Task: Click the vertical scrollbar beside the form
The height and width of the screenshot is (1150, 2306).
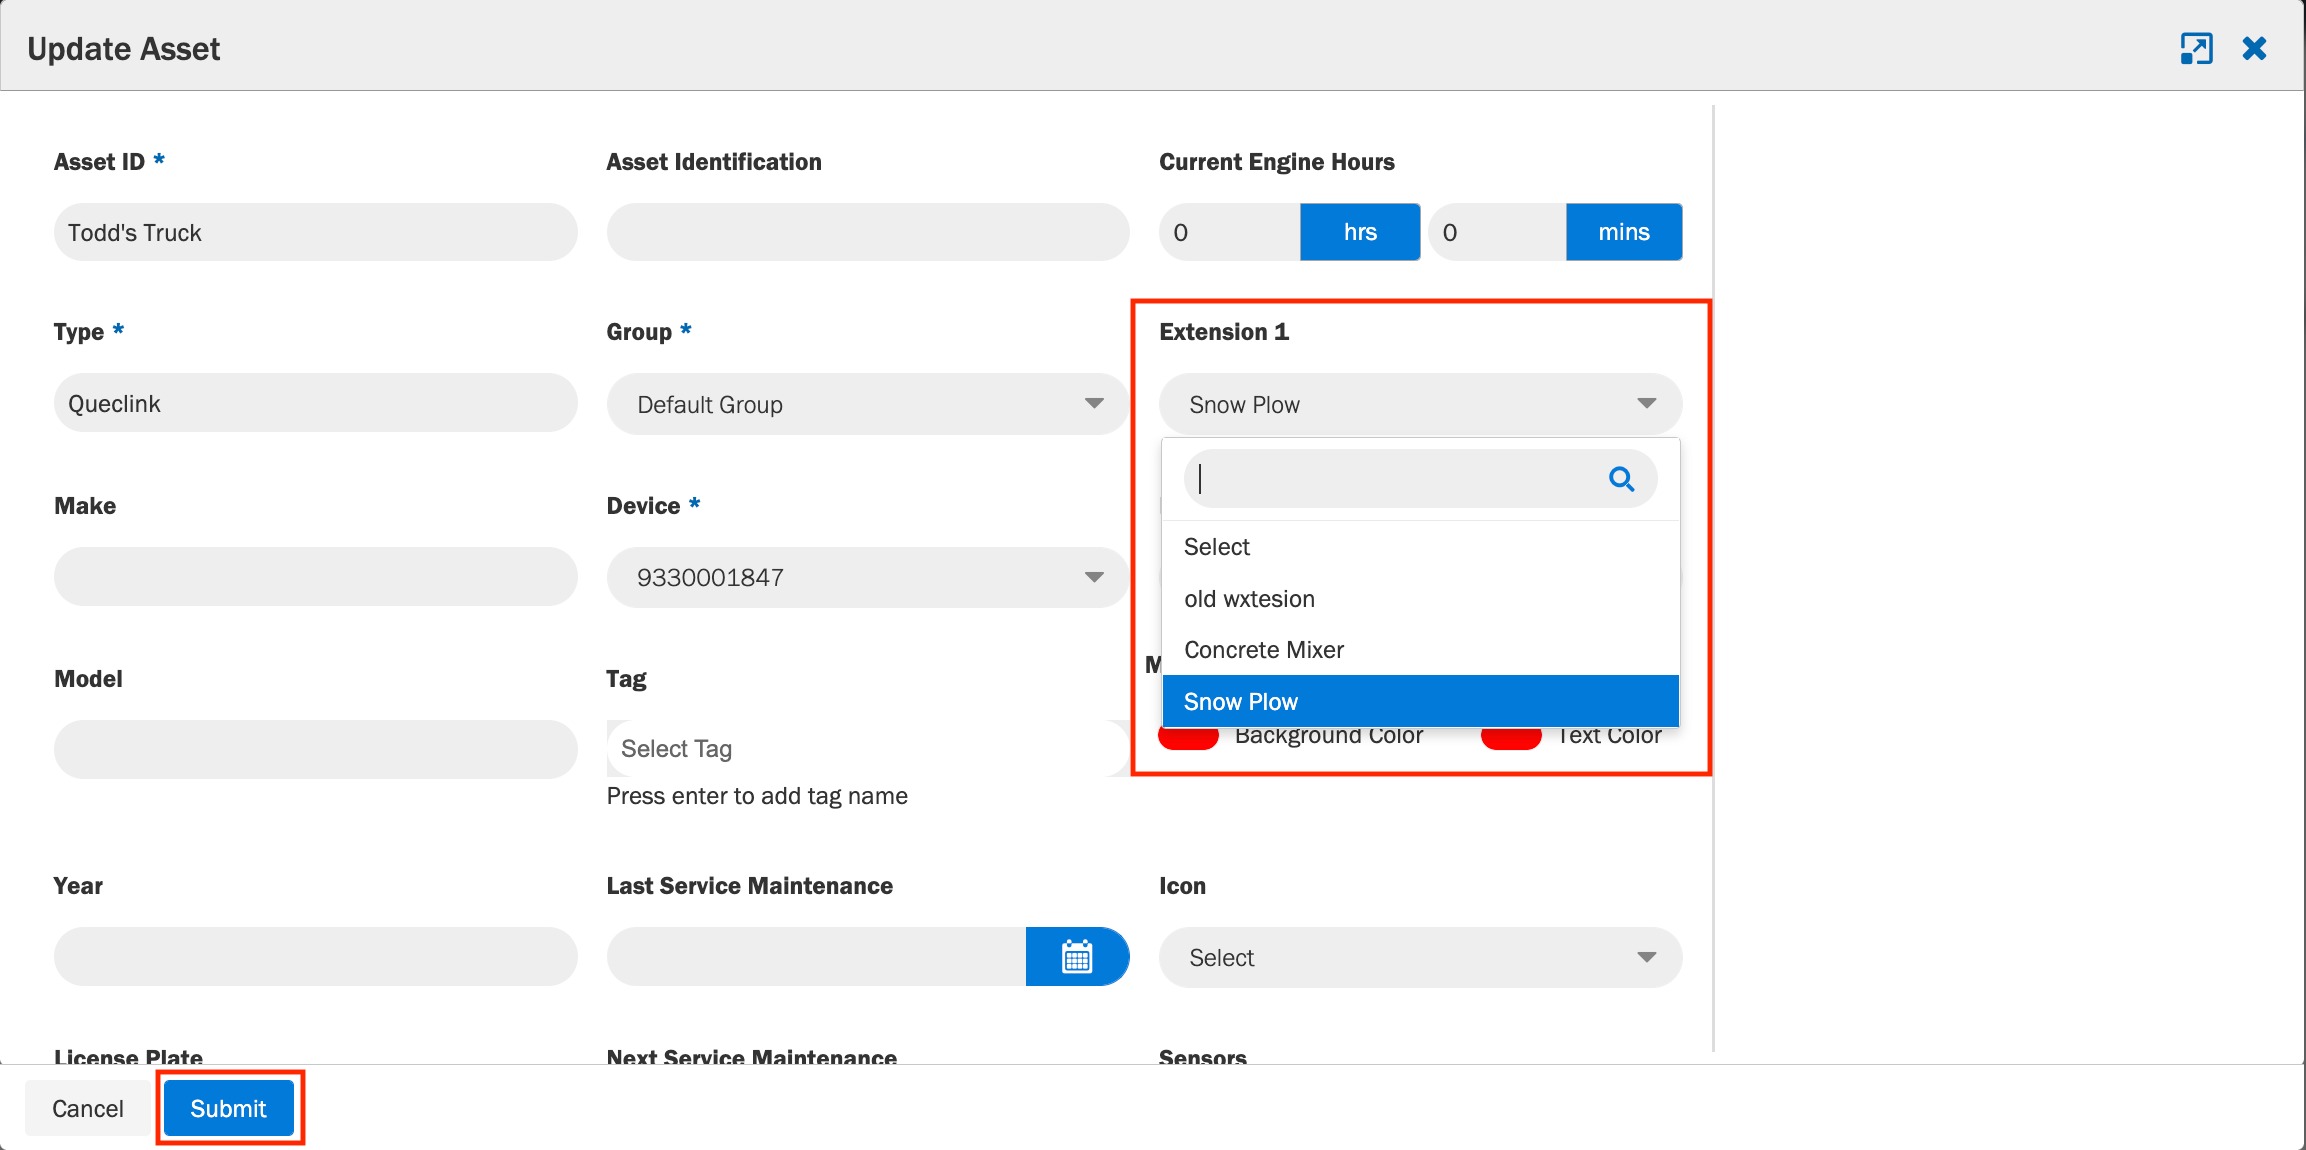Action: 1713,578
